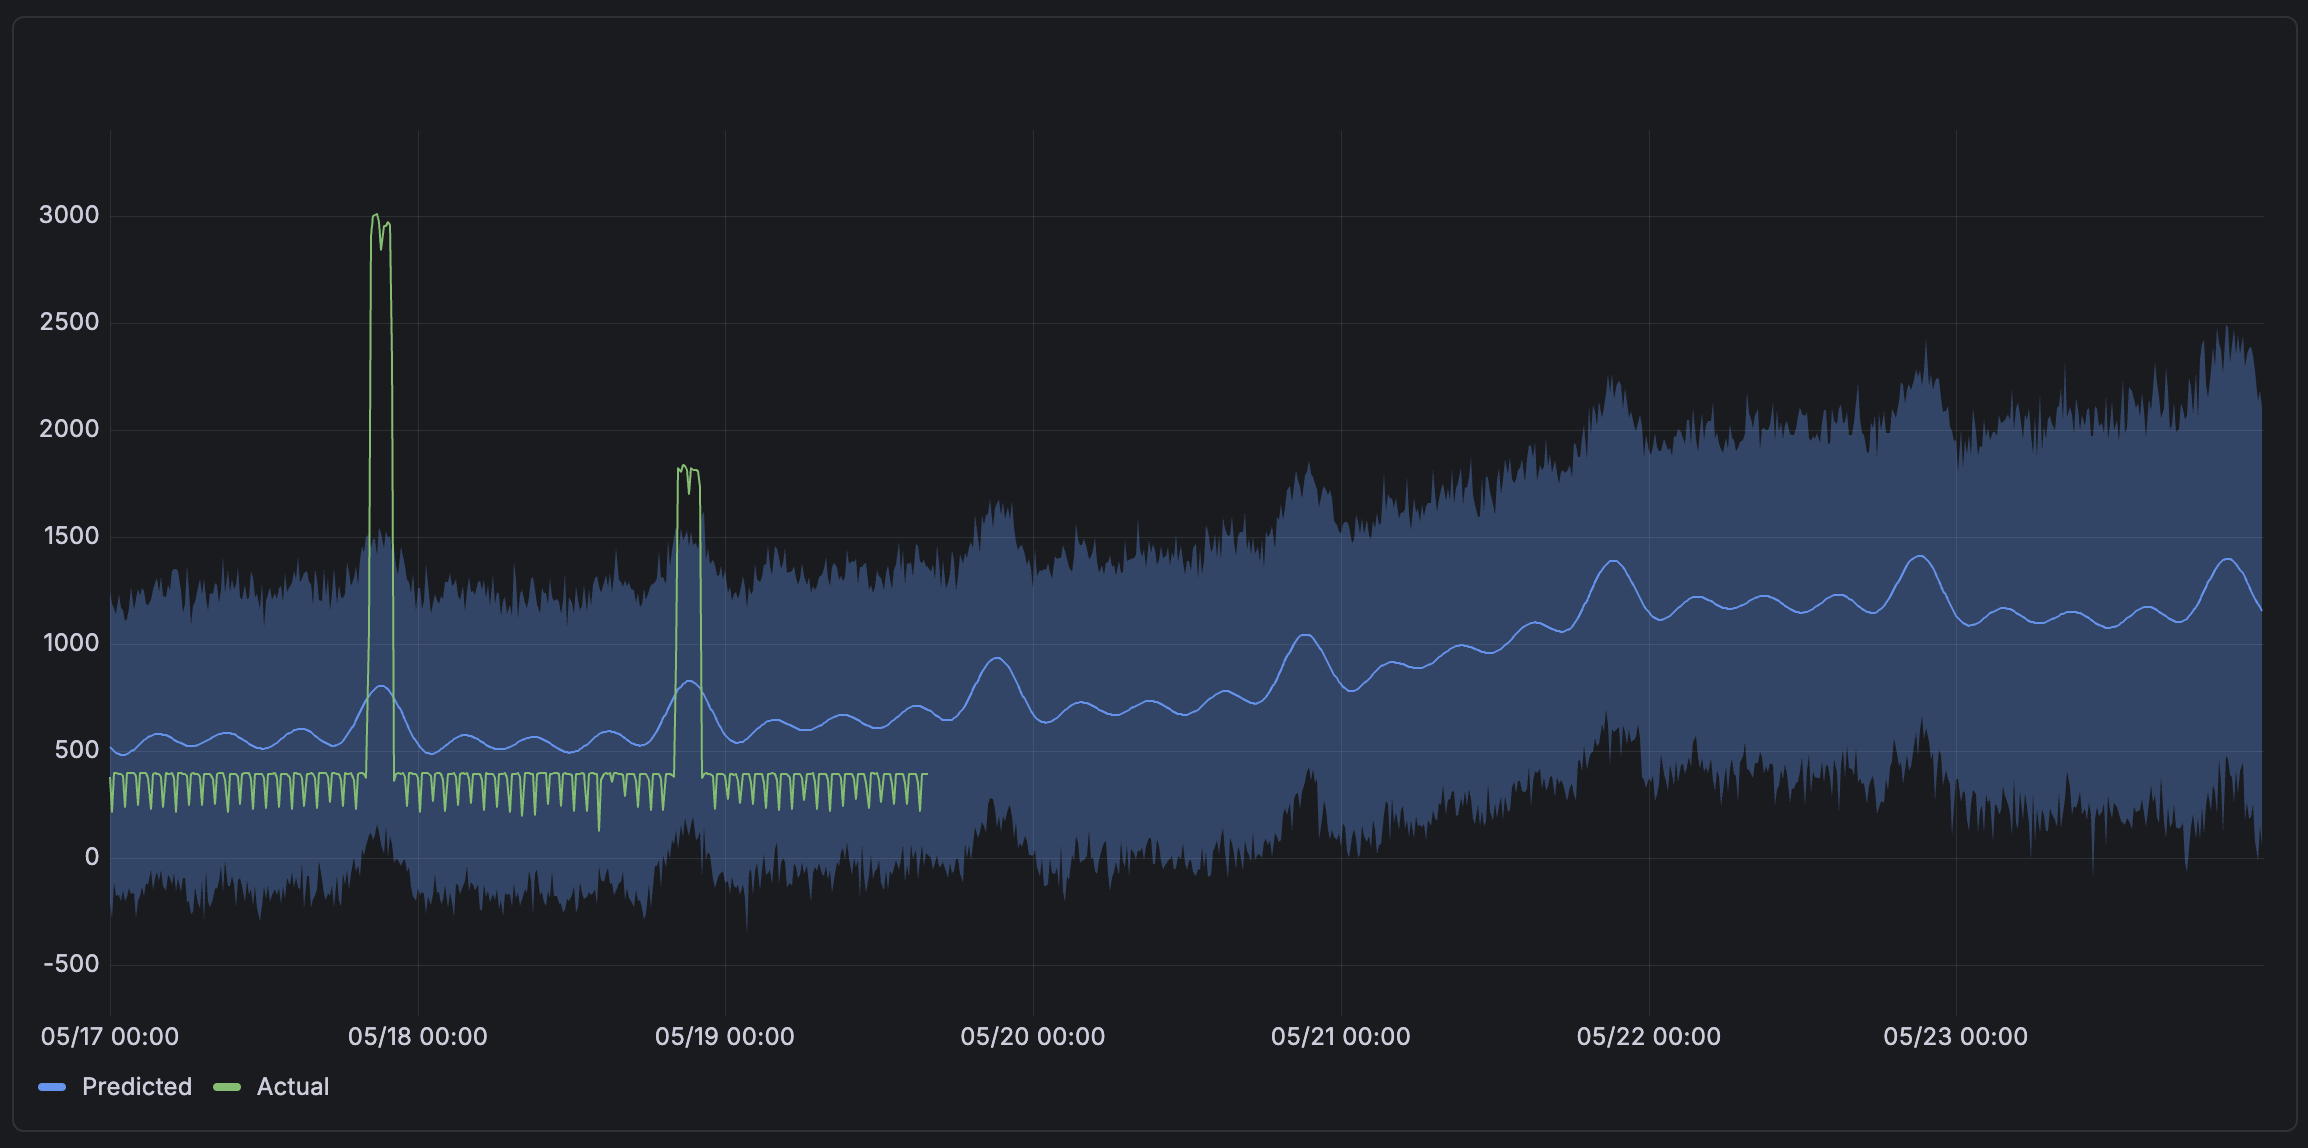2308x1148 pixels.
Task: Click the 05/22 00:00 x-axis label
Action: pos(1649,1037)
